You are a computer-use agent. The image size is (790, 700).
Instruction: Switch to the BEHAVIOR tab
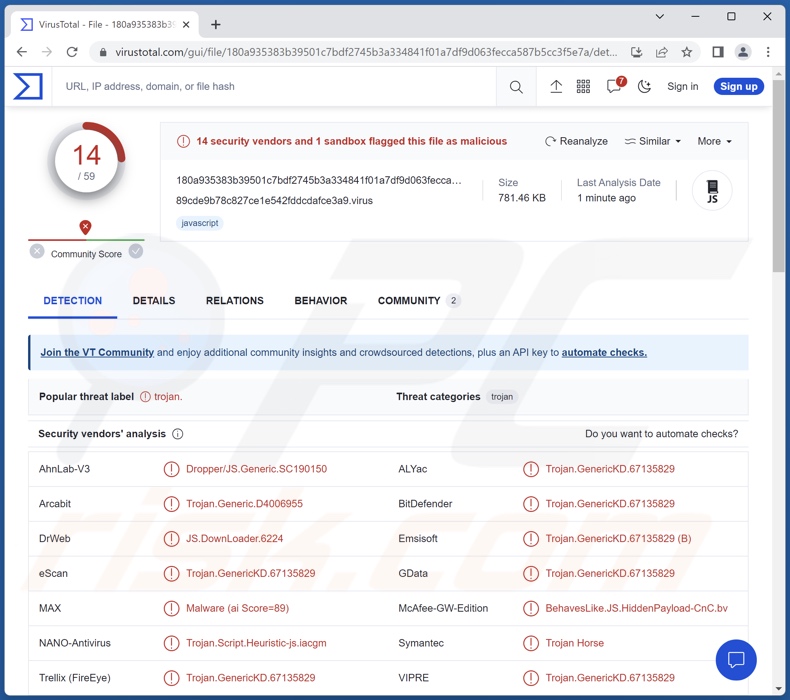pyautogui.click(x=320, y=301)
